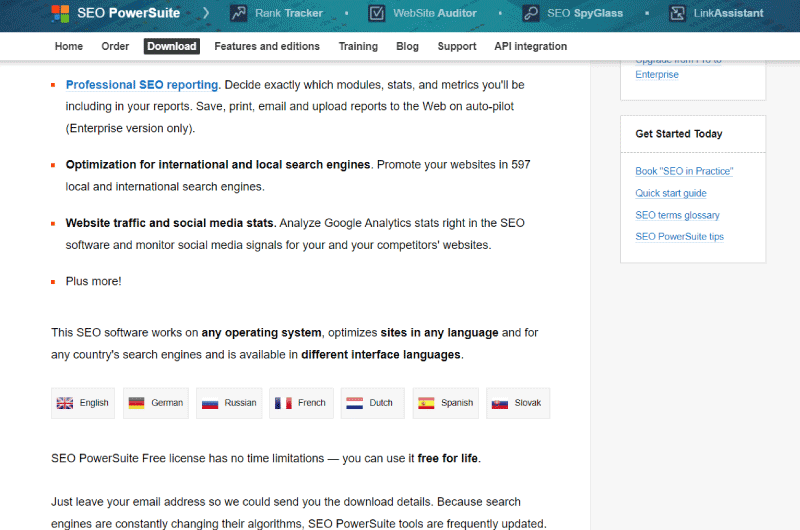
Task: Open the LinkAssistant product link
Action: tap(729, 13)
